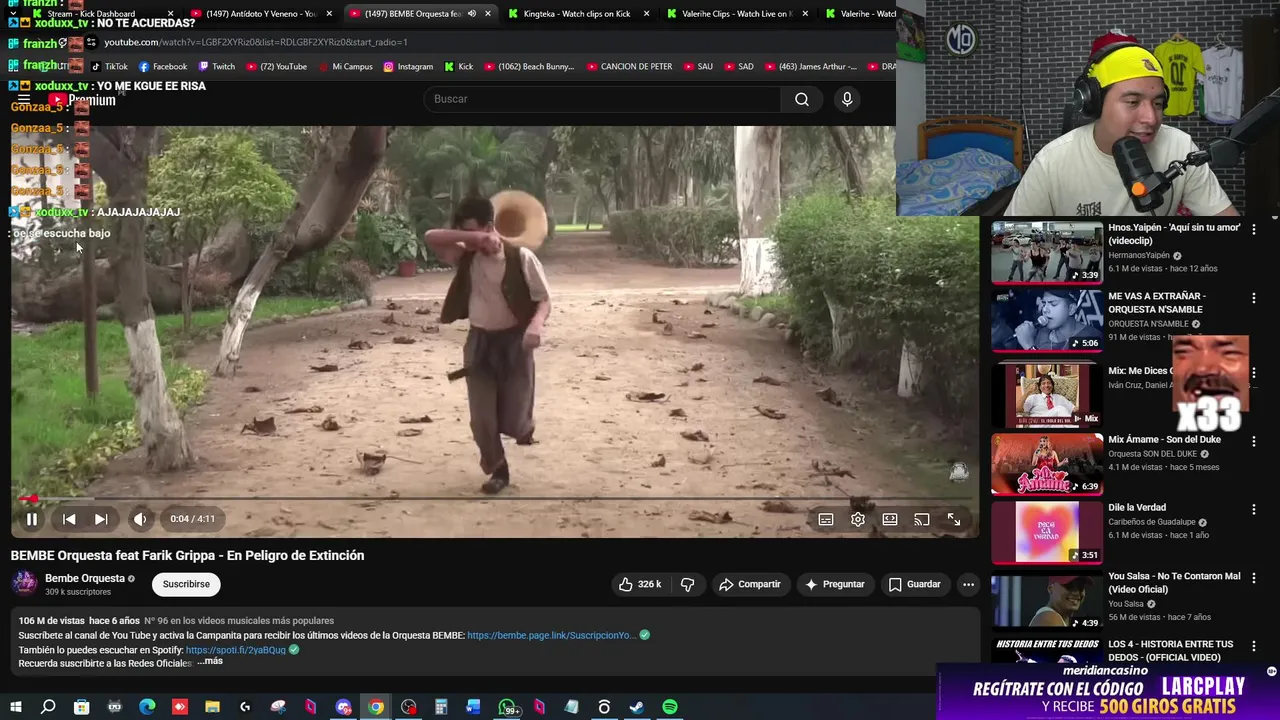Subscribe using the Suscribirse button
This screenshot has height=720, width=1280.
pos(186,584)
